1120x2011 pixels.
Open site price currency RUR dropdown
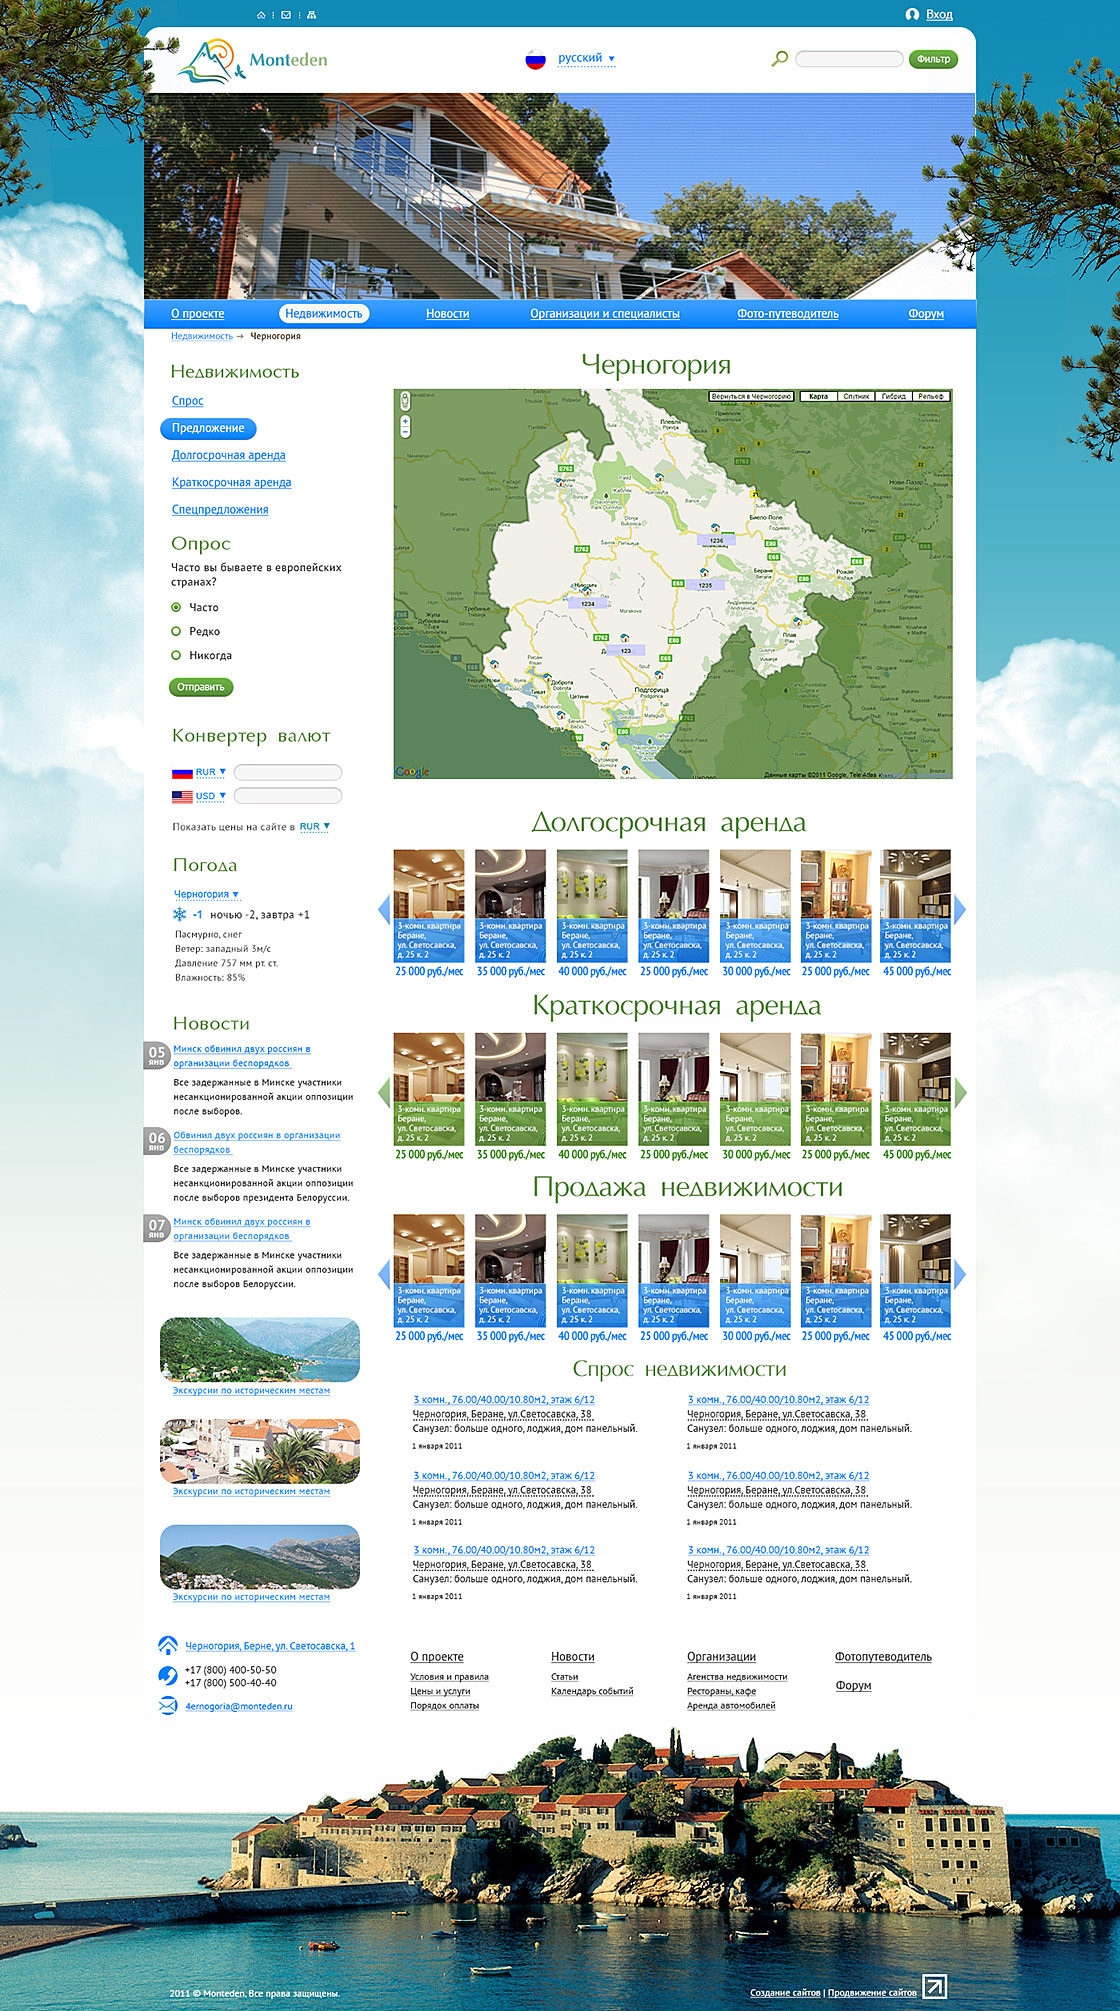pyautogui.click(x=315, y=827)
